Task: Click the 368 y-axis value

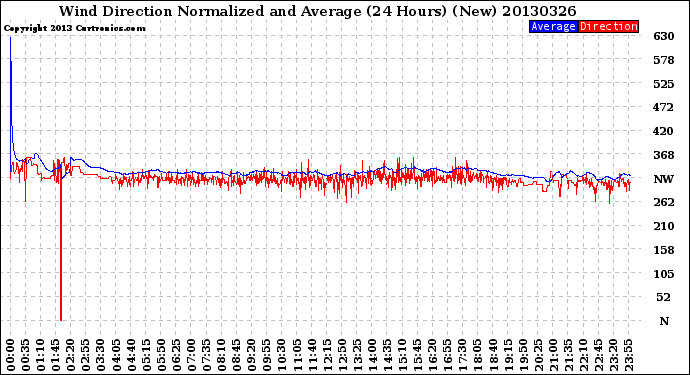Action: [664, 155]
